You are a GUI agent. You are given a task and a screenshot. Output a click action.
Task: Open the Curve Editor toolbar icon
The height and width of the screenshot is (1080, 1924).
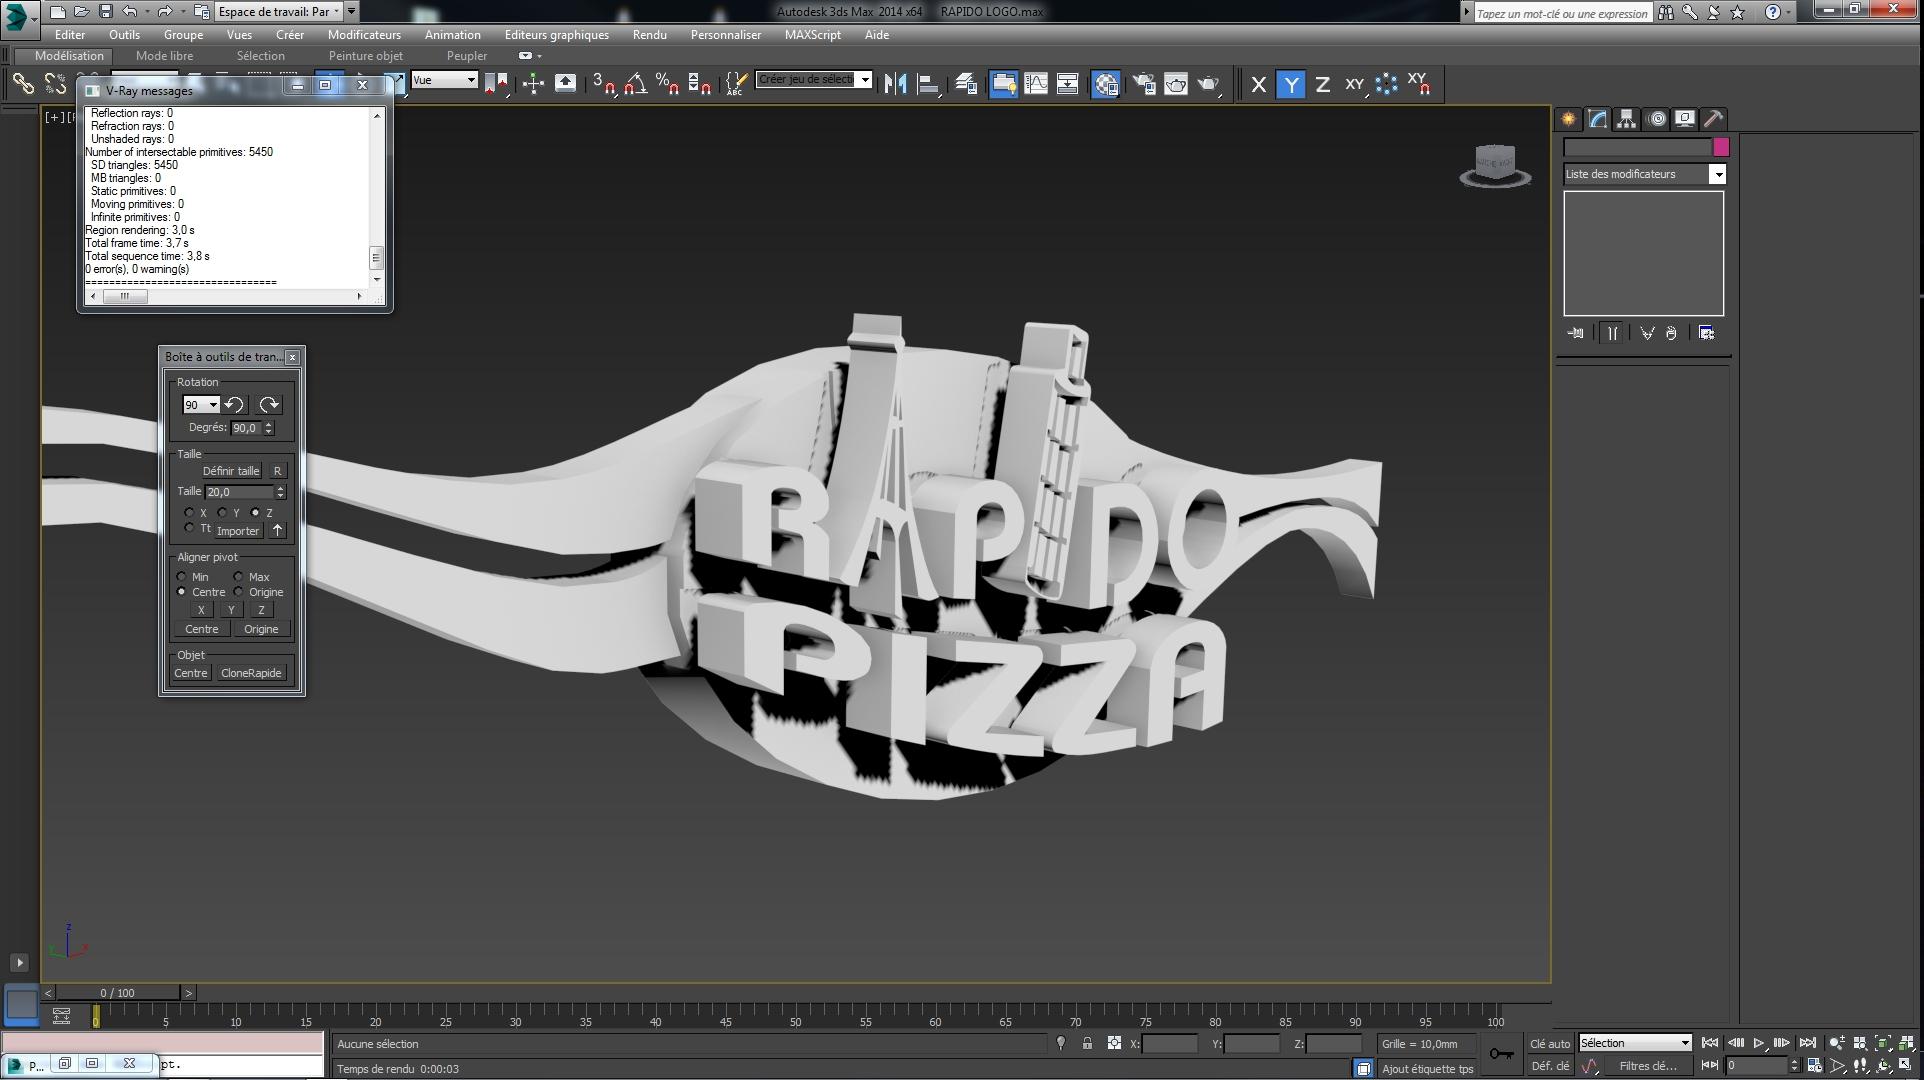tap(1036, 84)
